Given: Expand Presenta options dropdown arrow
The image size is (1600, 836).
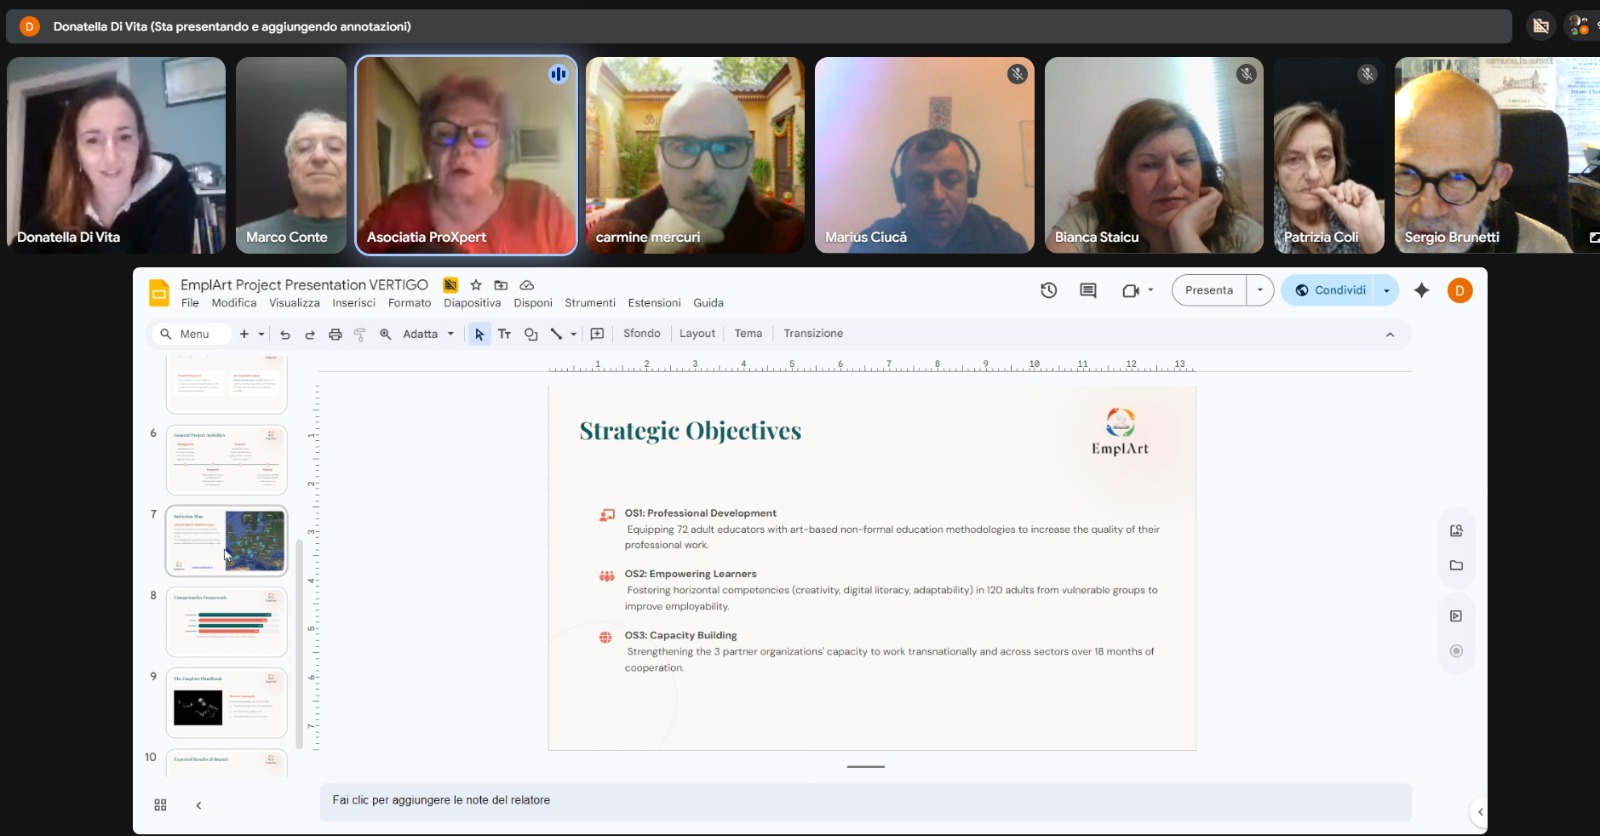Looking at the screenshot, I should [x=1260, y=290].
